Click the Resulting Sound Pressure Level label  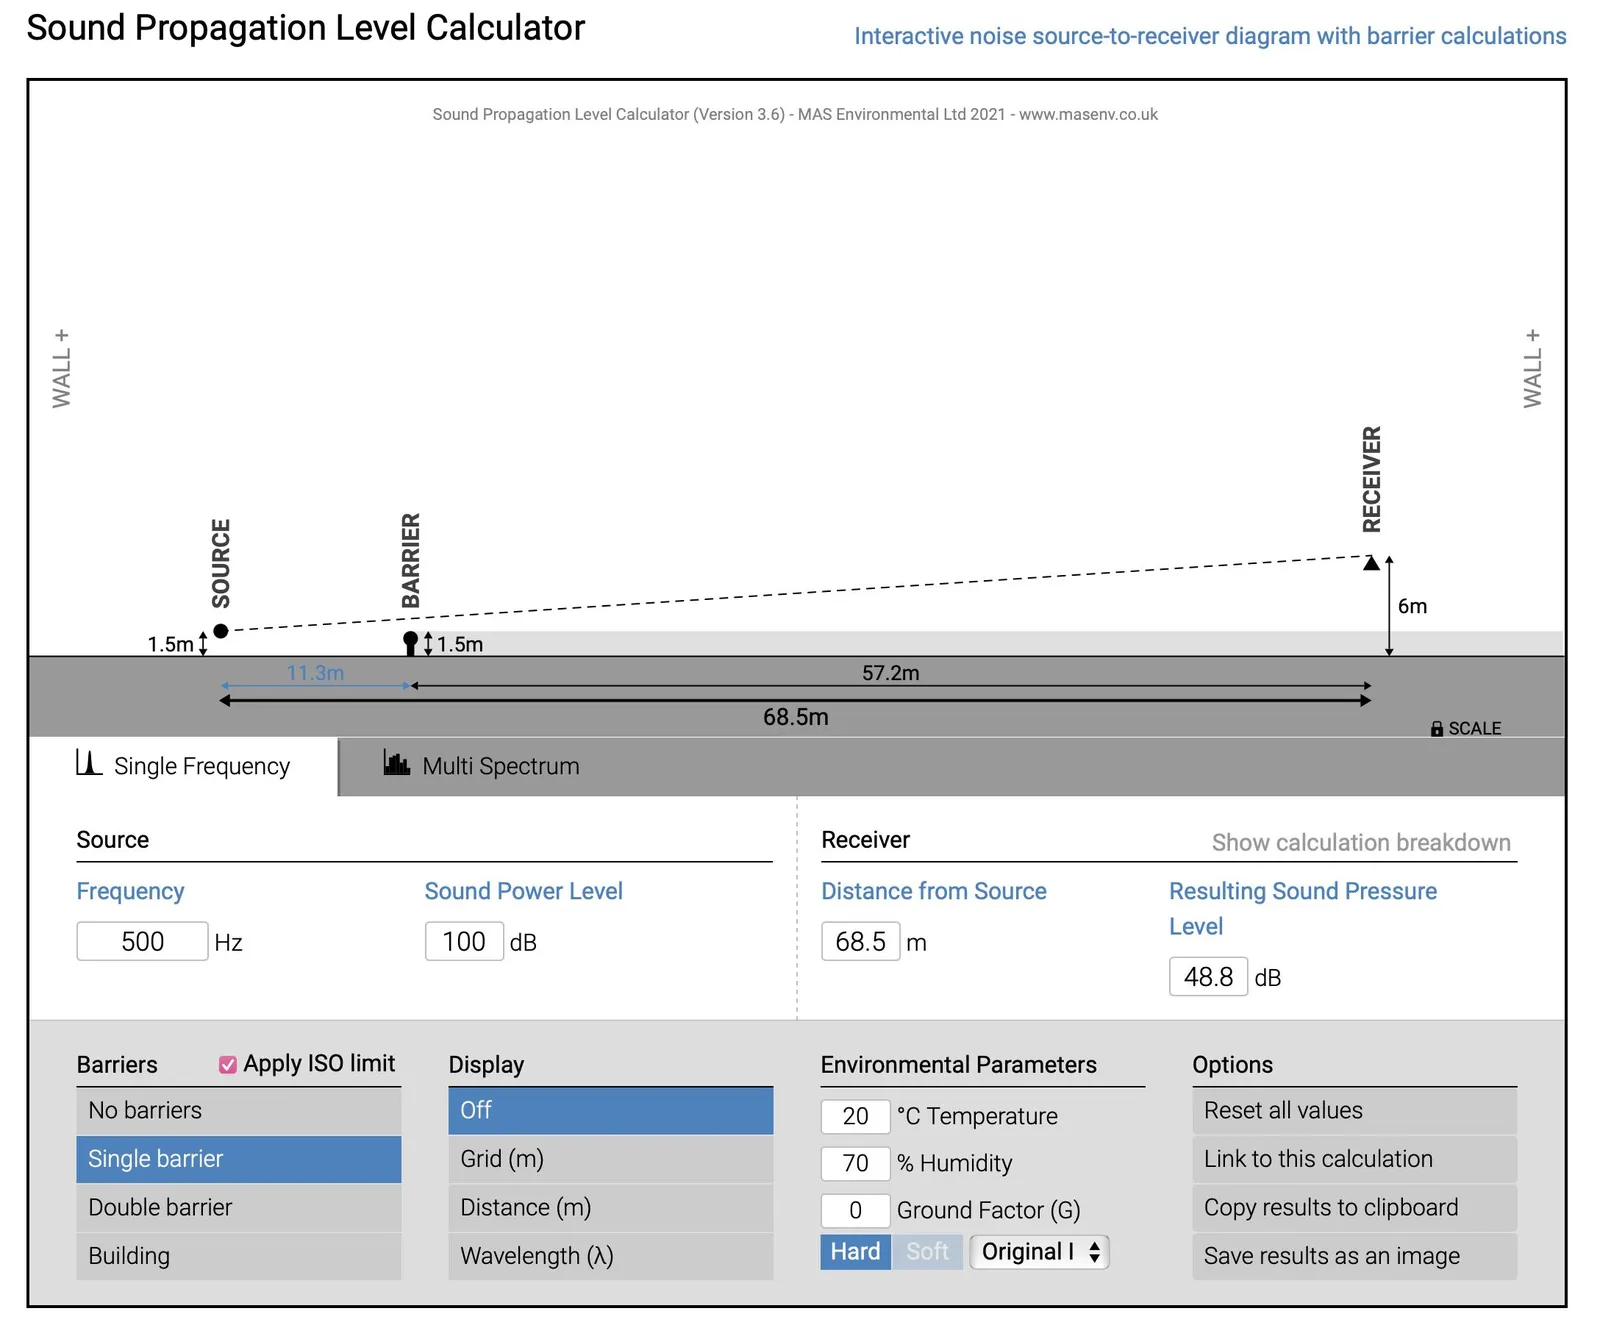(x=1303, y=908)
